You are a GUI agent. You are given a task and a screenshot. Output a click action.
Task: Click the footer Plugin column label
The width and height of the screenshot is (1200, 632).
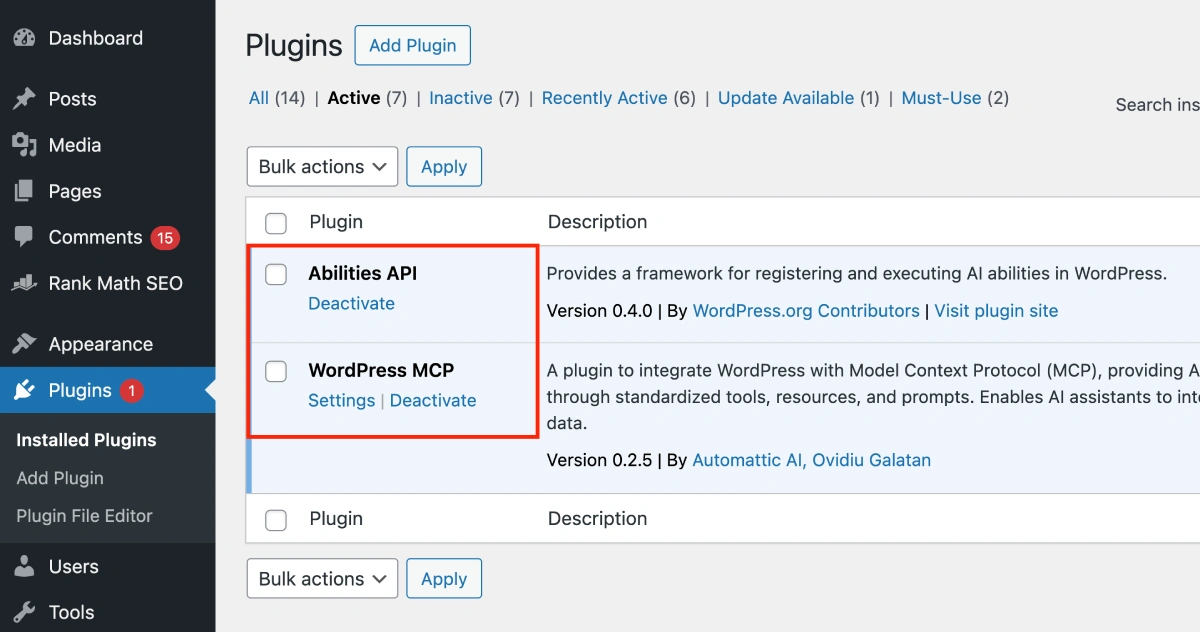[x=336, y=519]
